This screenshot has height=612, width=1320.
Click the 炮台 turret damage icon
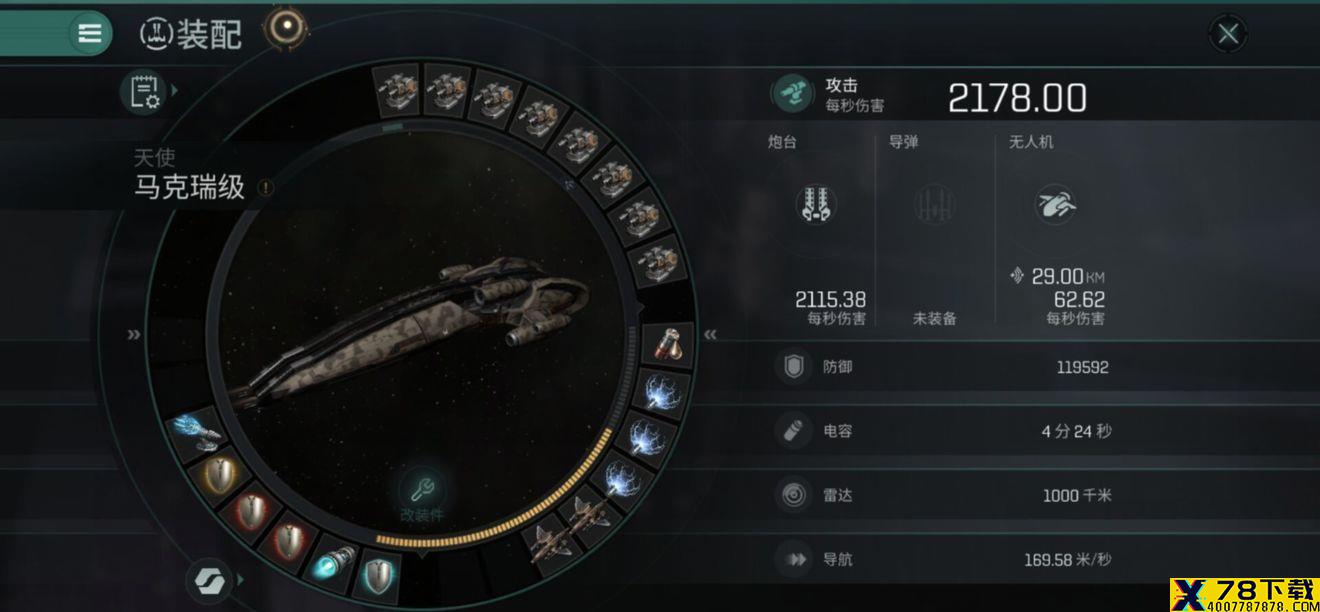816,204
